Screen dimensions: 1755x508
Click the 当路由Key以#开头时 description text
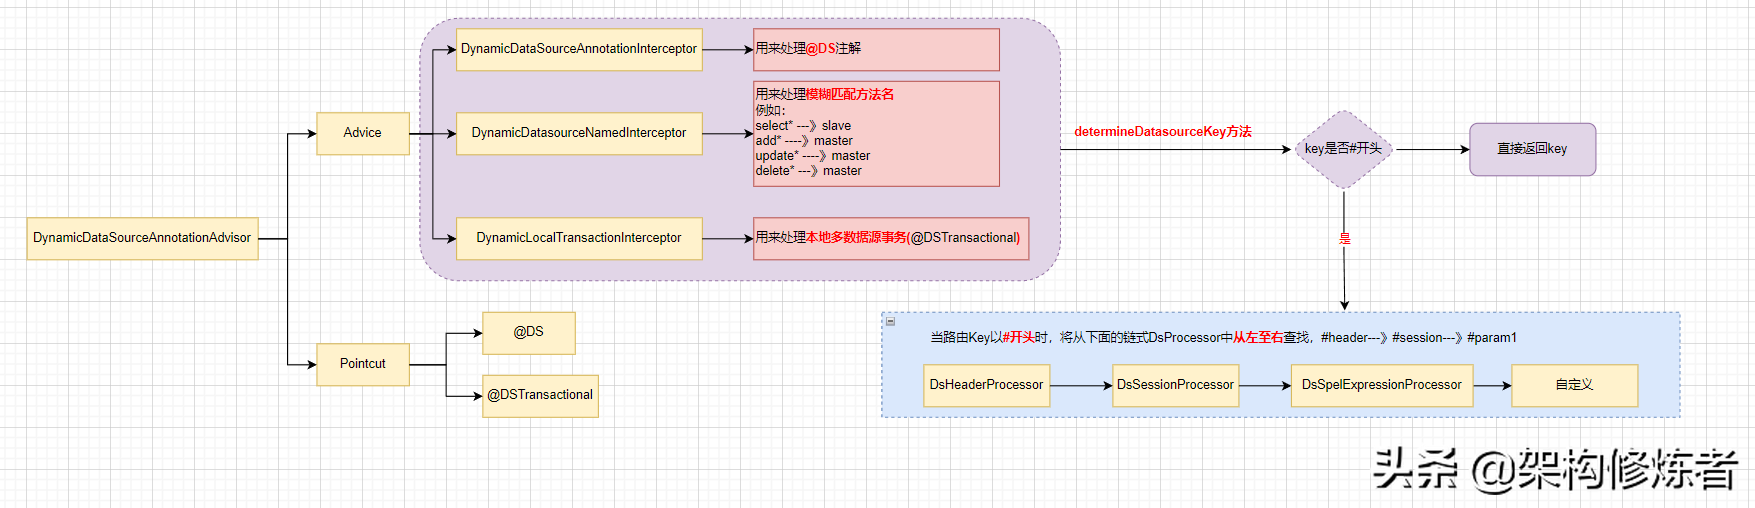(1223, 338)
